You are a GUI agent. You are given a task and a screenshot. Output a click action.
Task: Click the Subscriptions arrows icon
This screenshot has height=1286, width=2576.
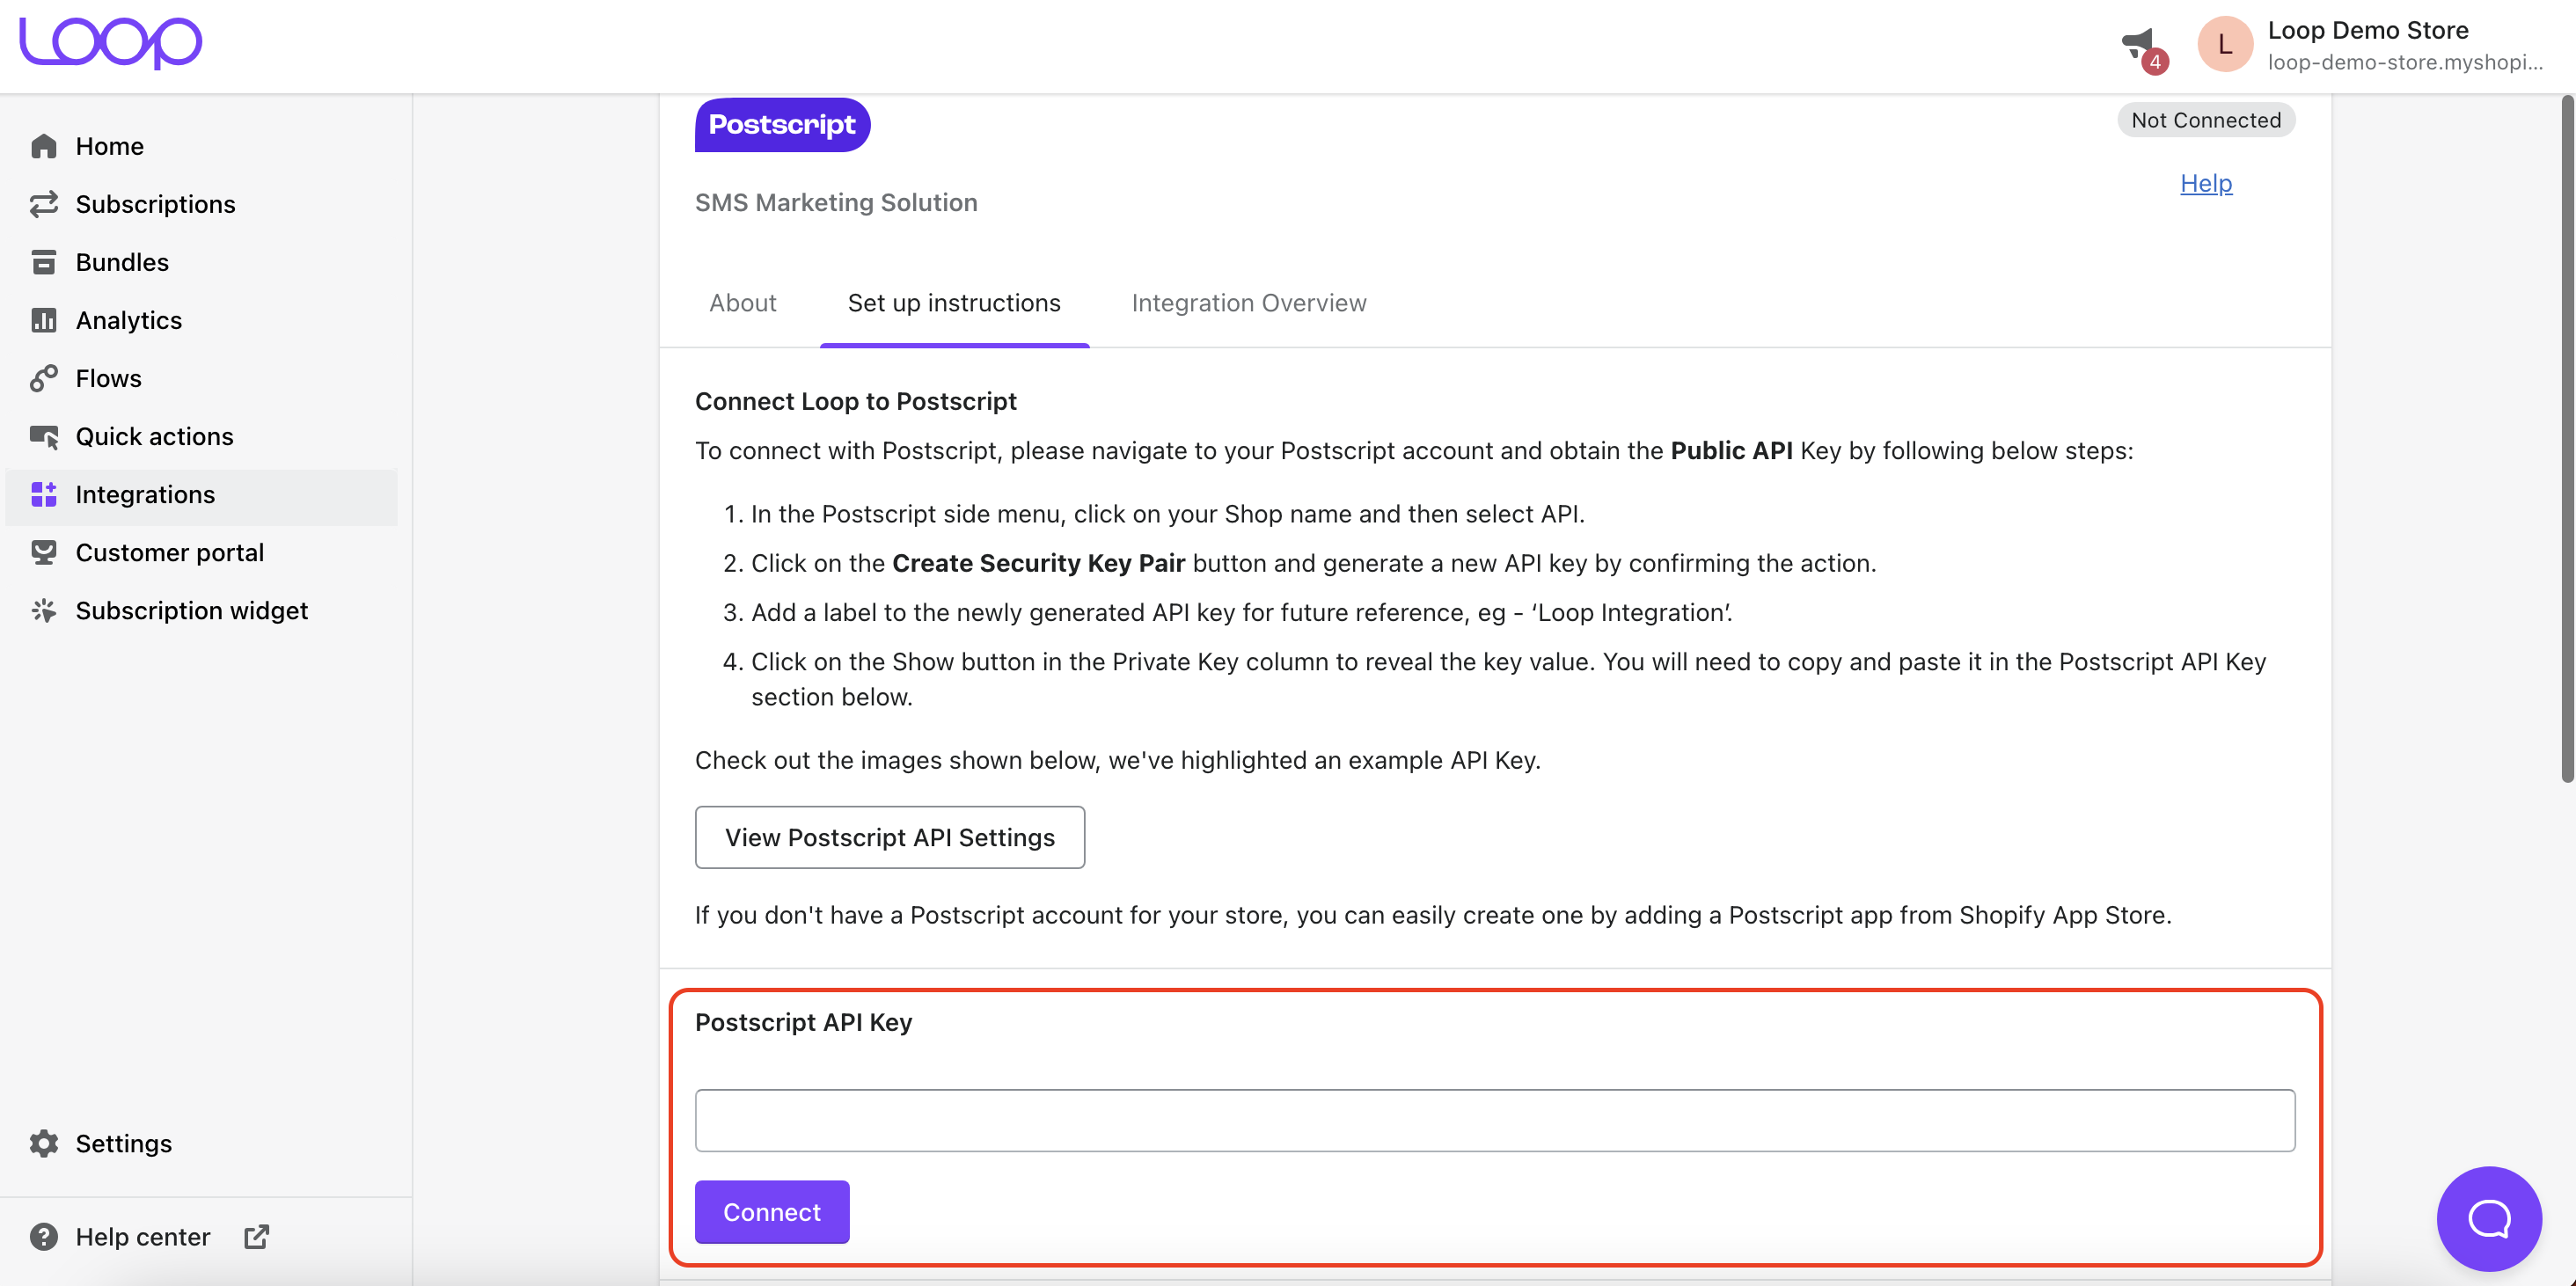pos(44,204)
